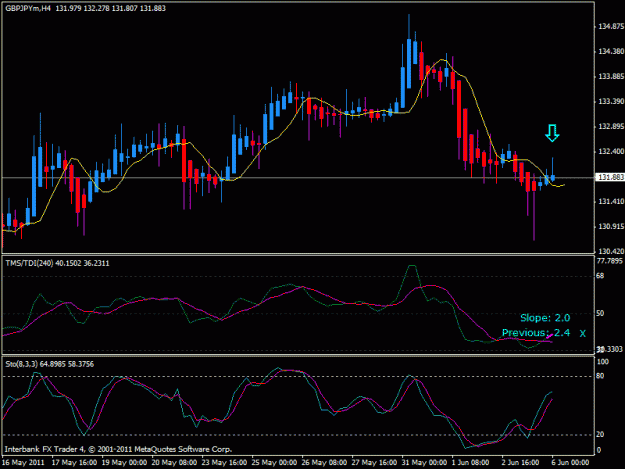Click the Previous: 2.4 text label

click(536, 333)
